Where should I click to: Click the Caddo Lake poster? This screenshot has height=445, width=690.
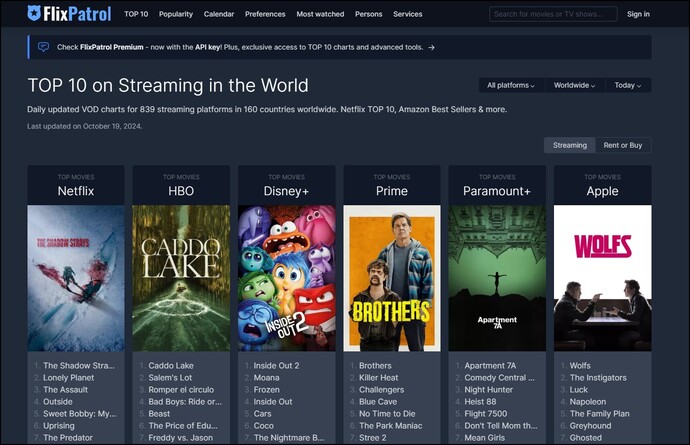[181, 278]
